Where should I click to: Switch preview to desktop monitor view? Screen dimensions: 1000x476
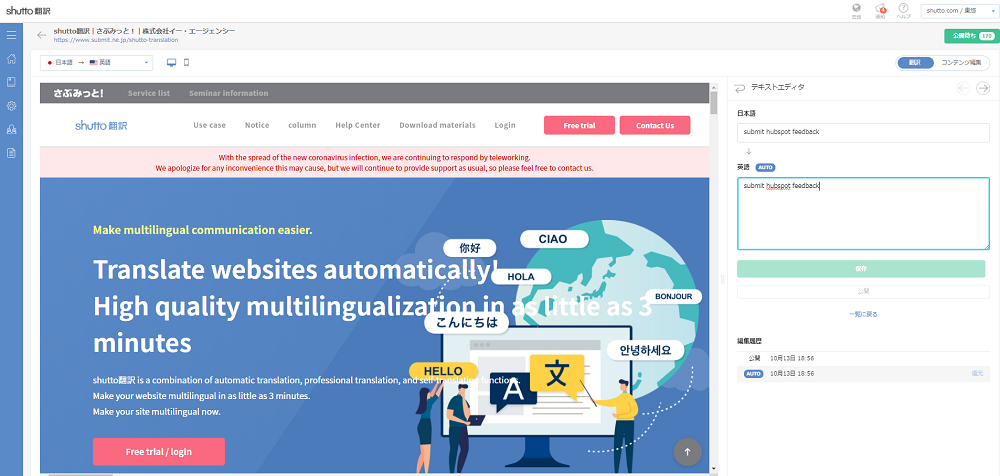[x=171, y=63]
